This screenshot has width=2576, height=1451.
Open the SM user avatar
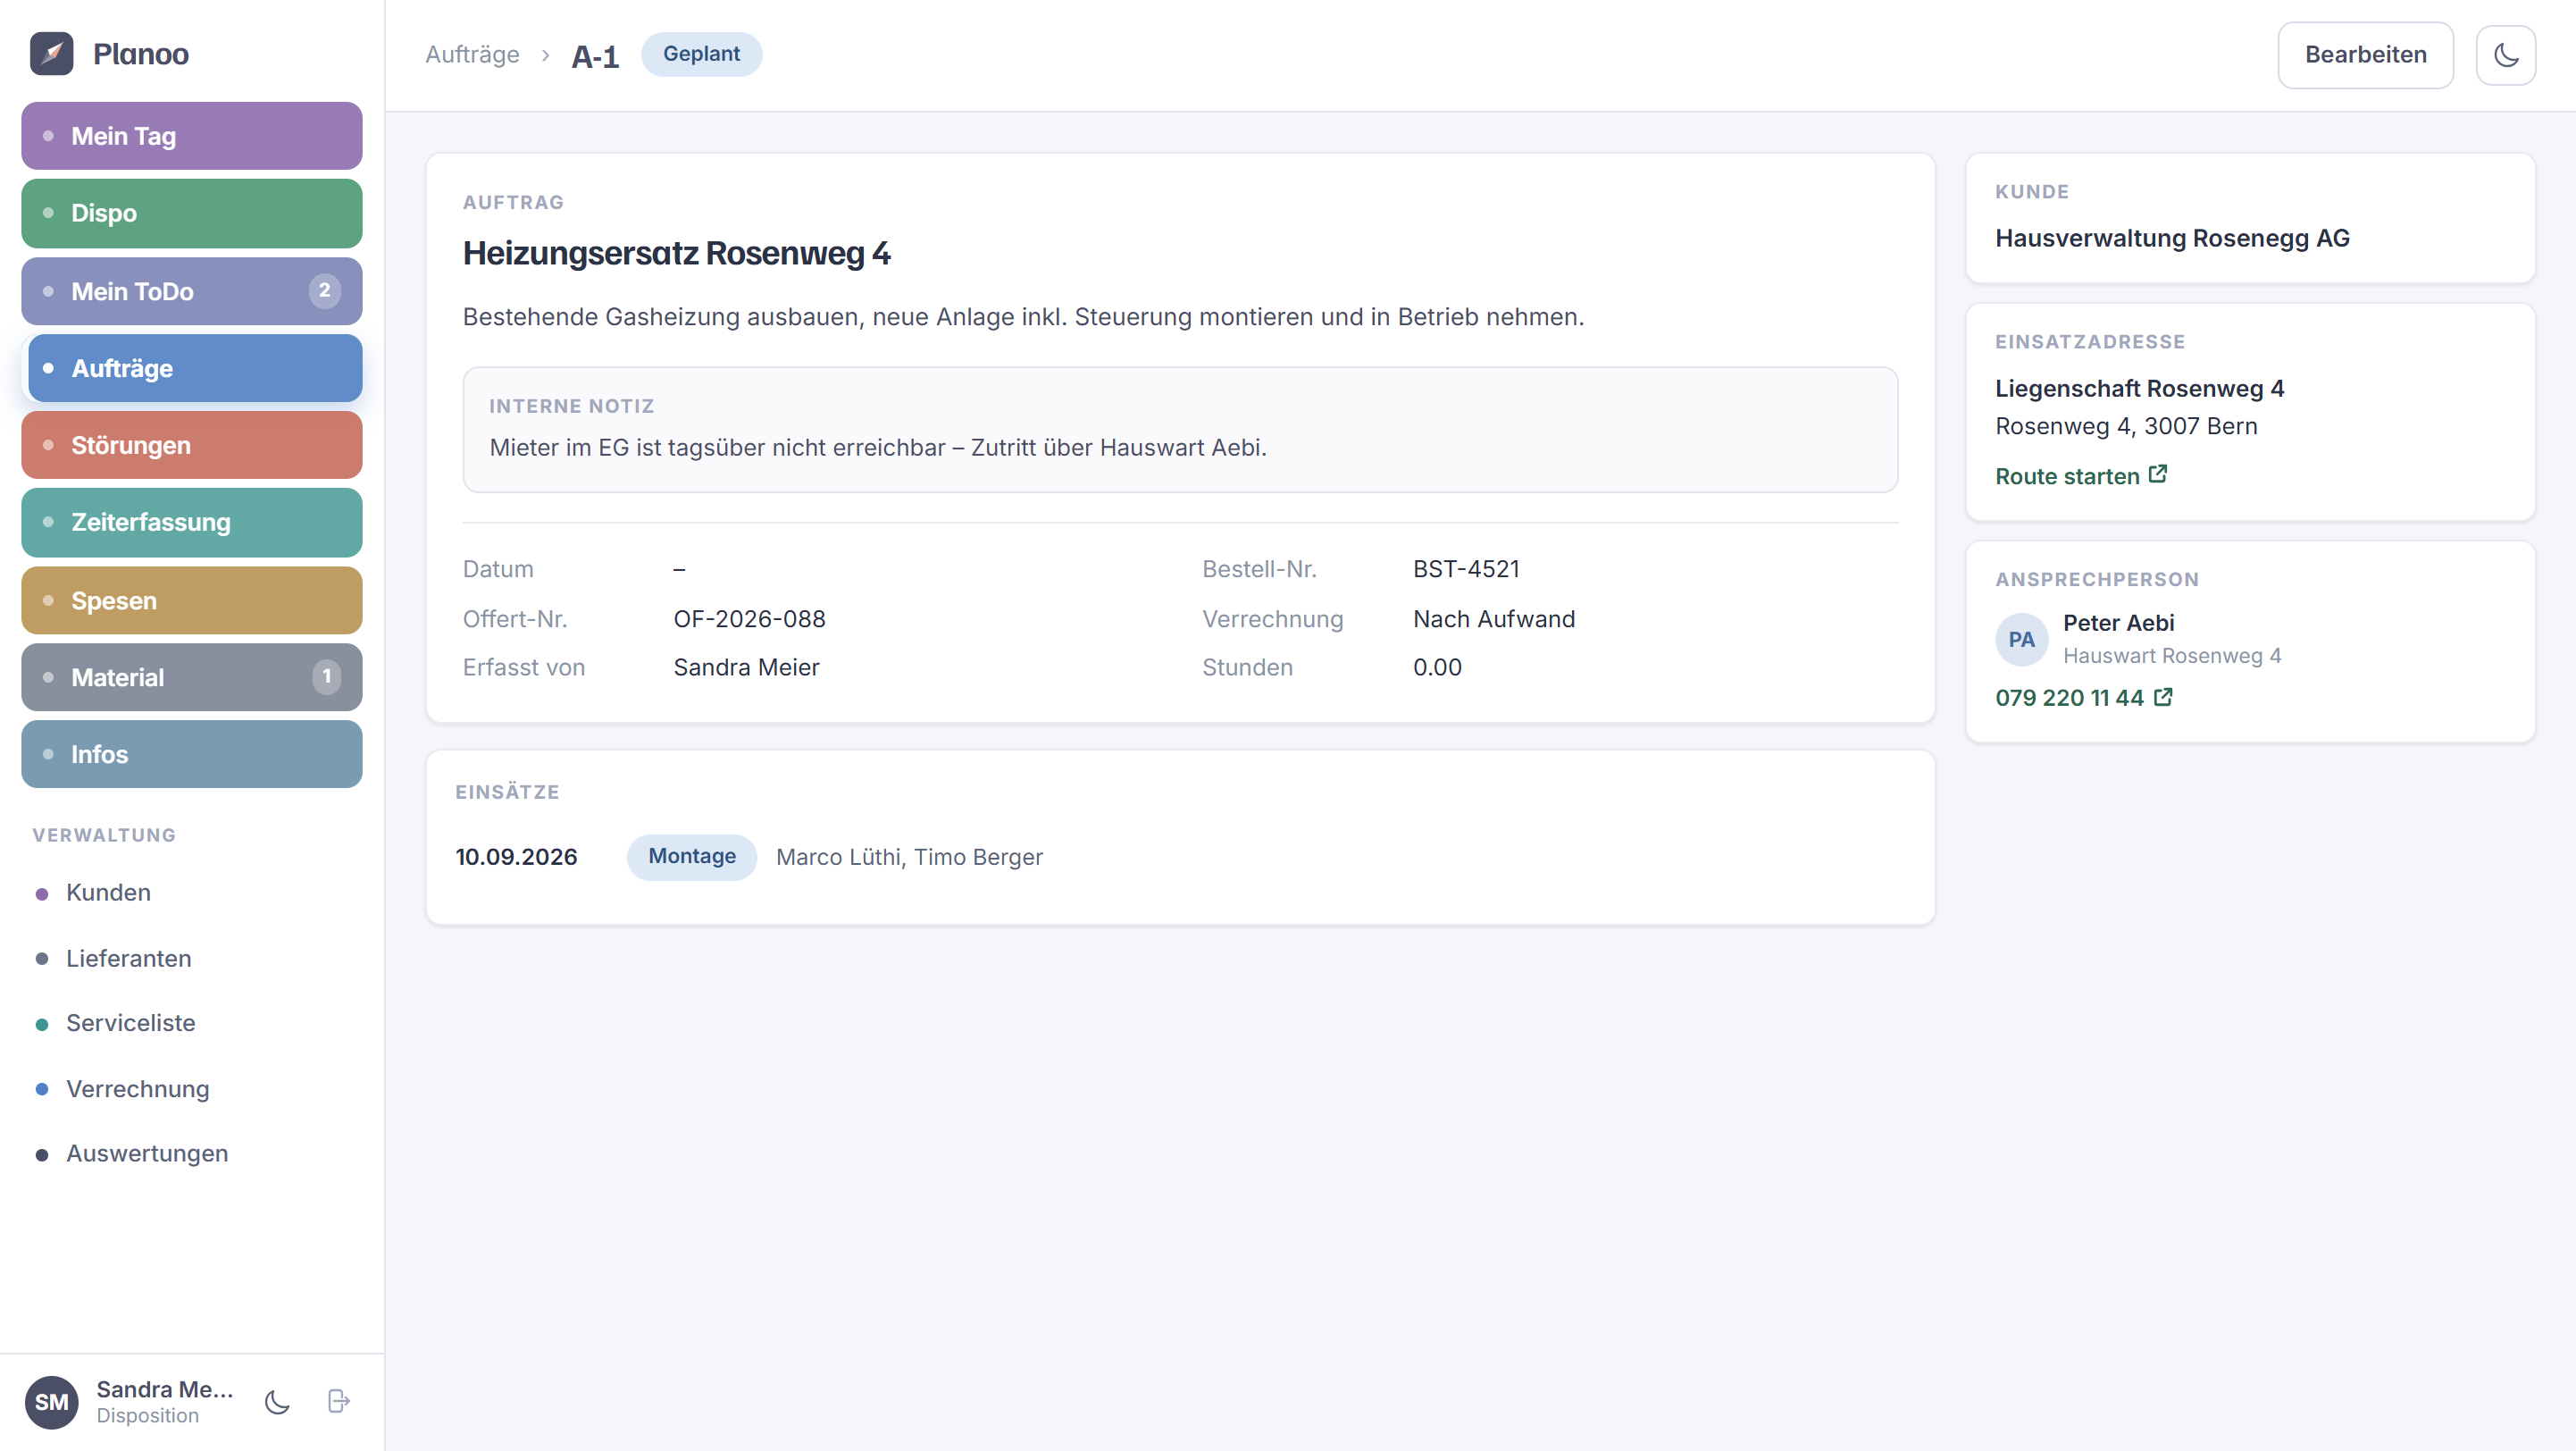tap(51, 1401)
